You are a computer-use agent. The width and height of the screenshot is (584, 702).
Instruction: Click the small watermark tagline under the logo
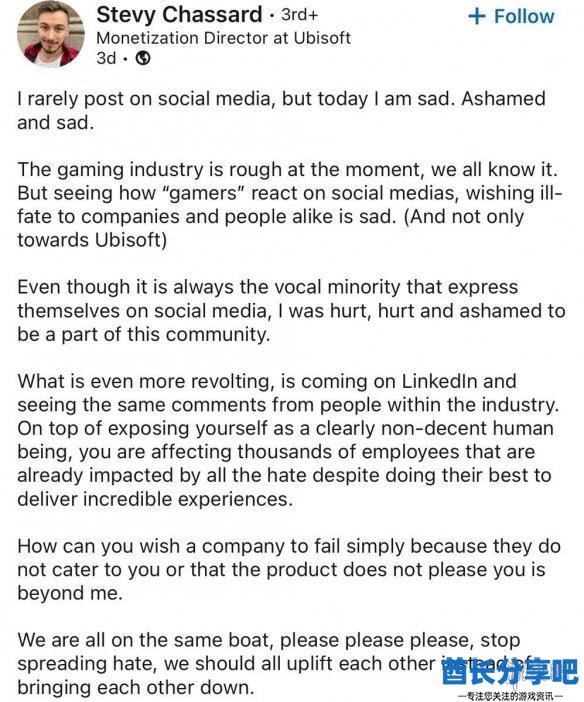point(510,696)
